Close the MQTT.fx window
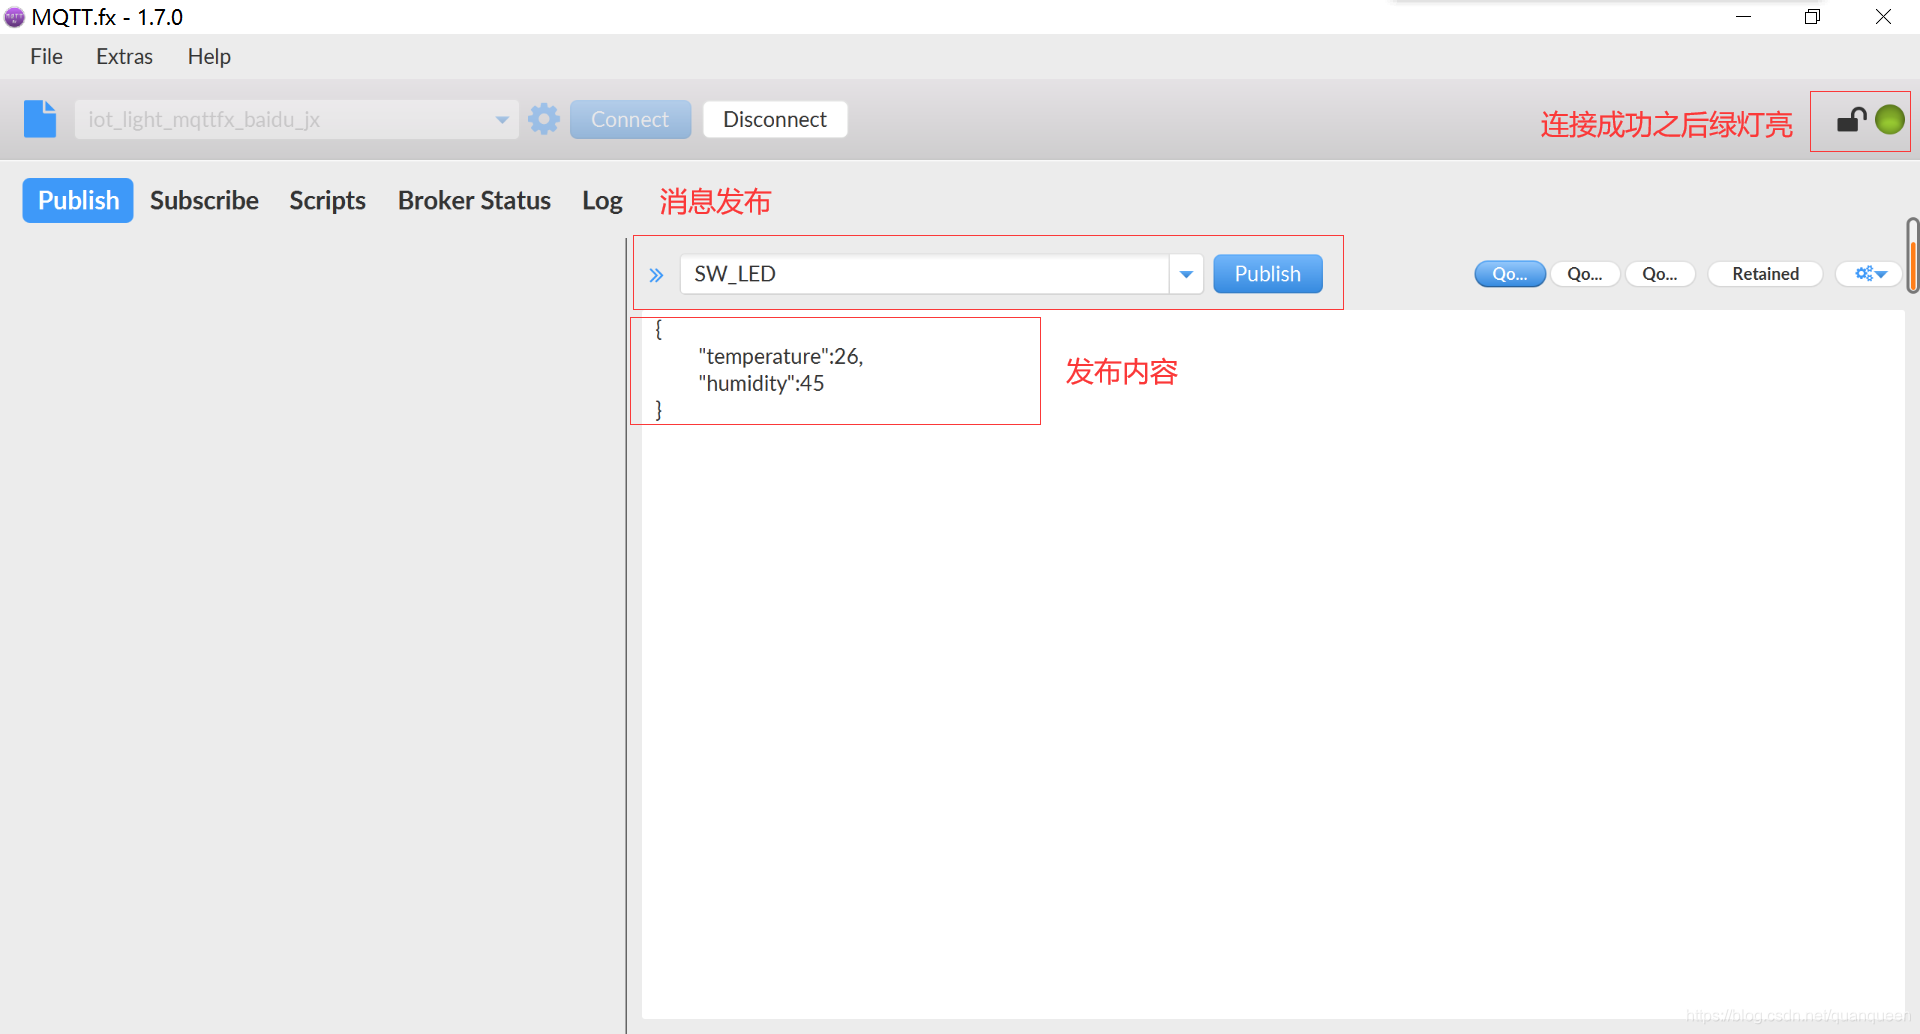This screenshot has width=1920, height=1034. pyautogui.click(x=1883, y=17)
